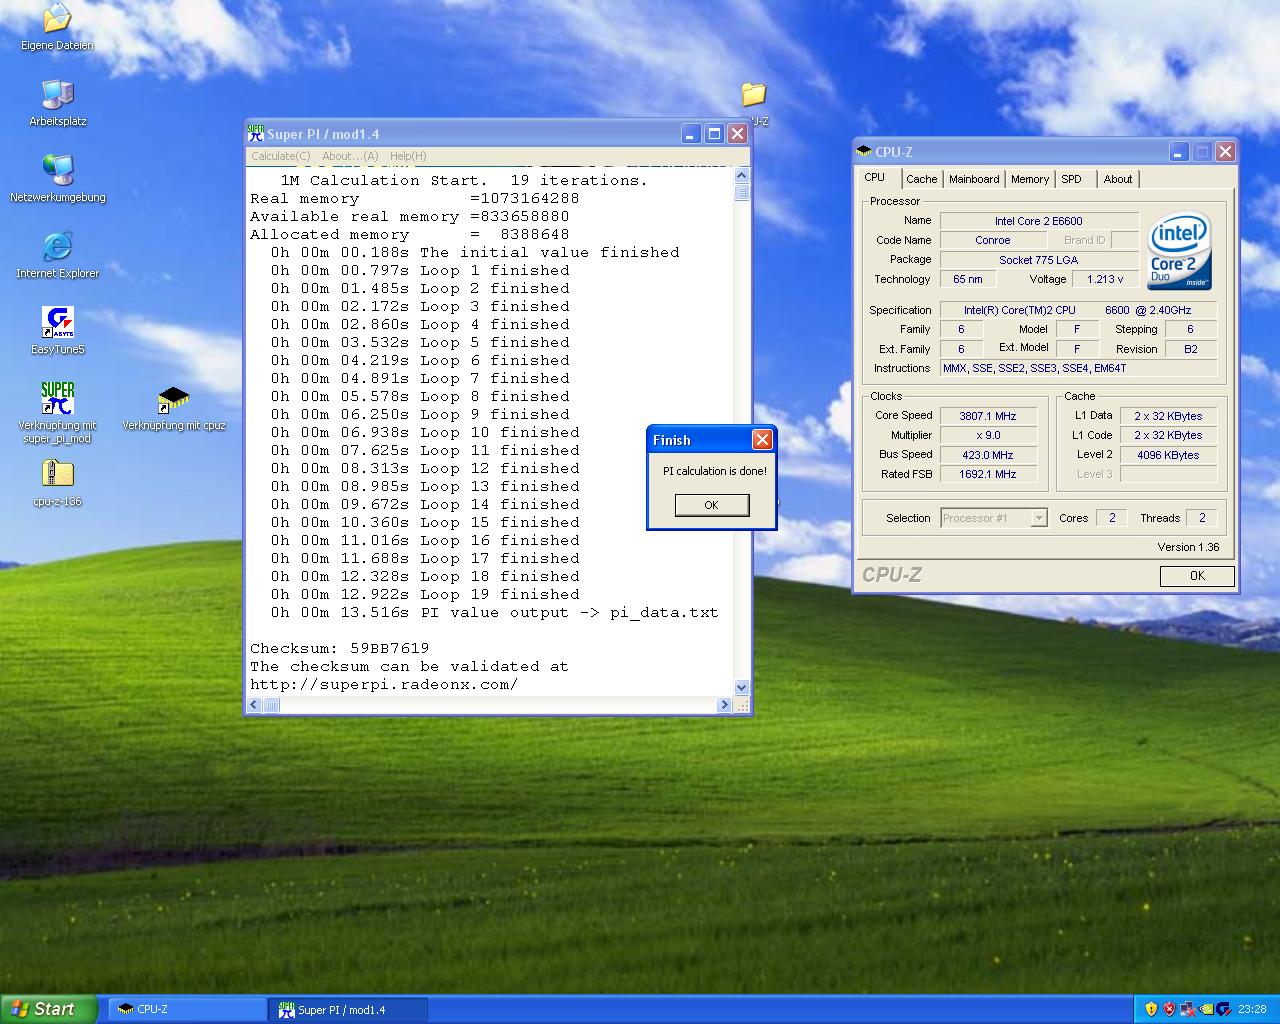Click the Windows Start button

tap(48, 1009)
